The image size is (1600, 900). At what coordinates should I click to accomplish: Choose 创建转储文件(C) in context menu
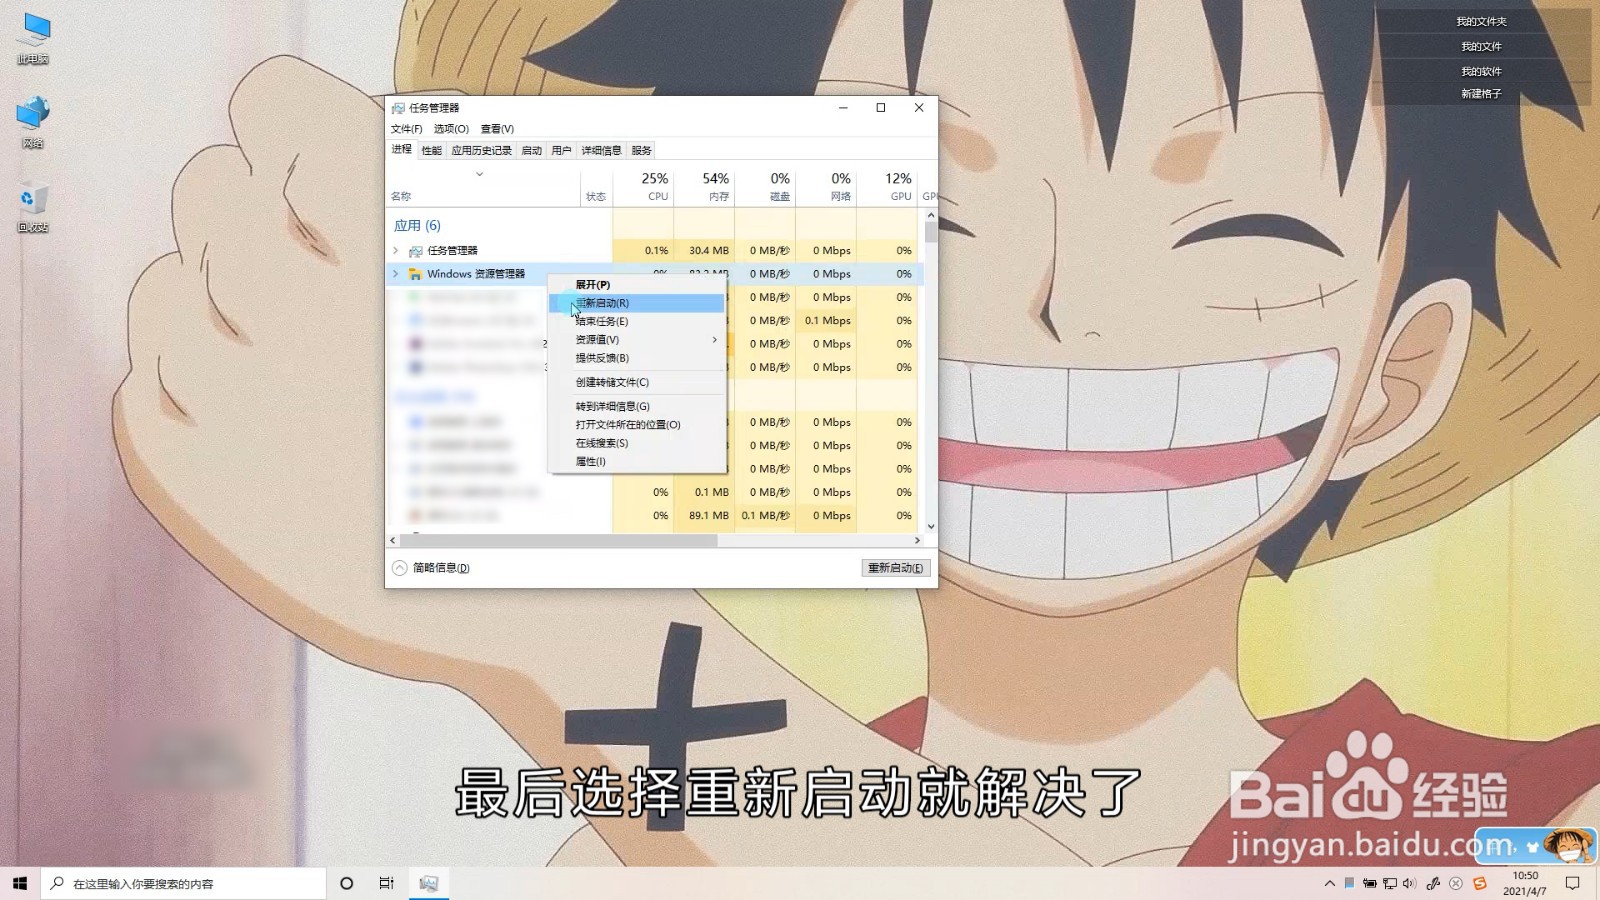click(x=636, y=383)
